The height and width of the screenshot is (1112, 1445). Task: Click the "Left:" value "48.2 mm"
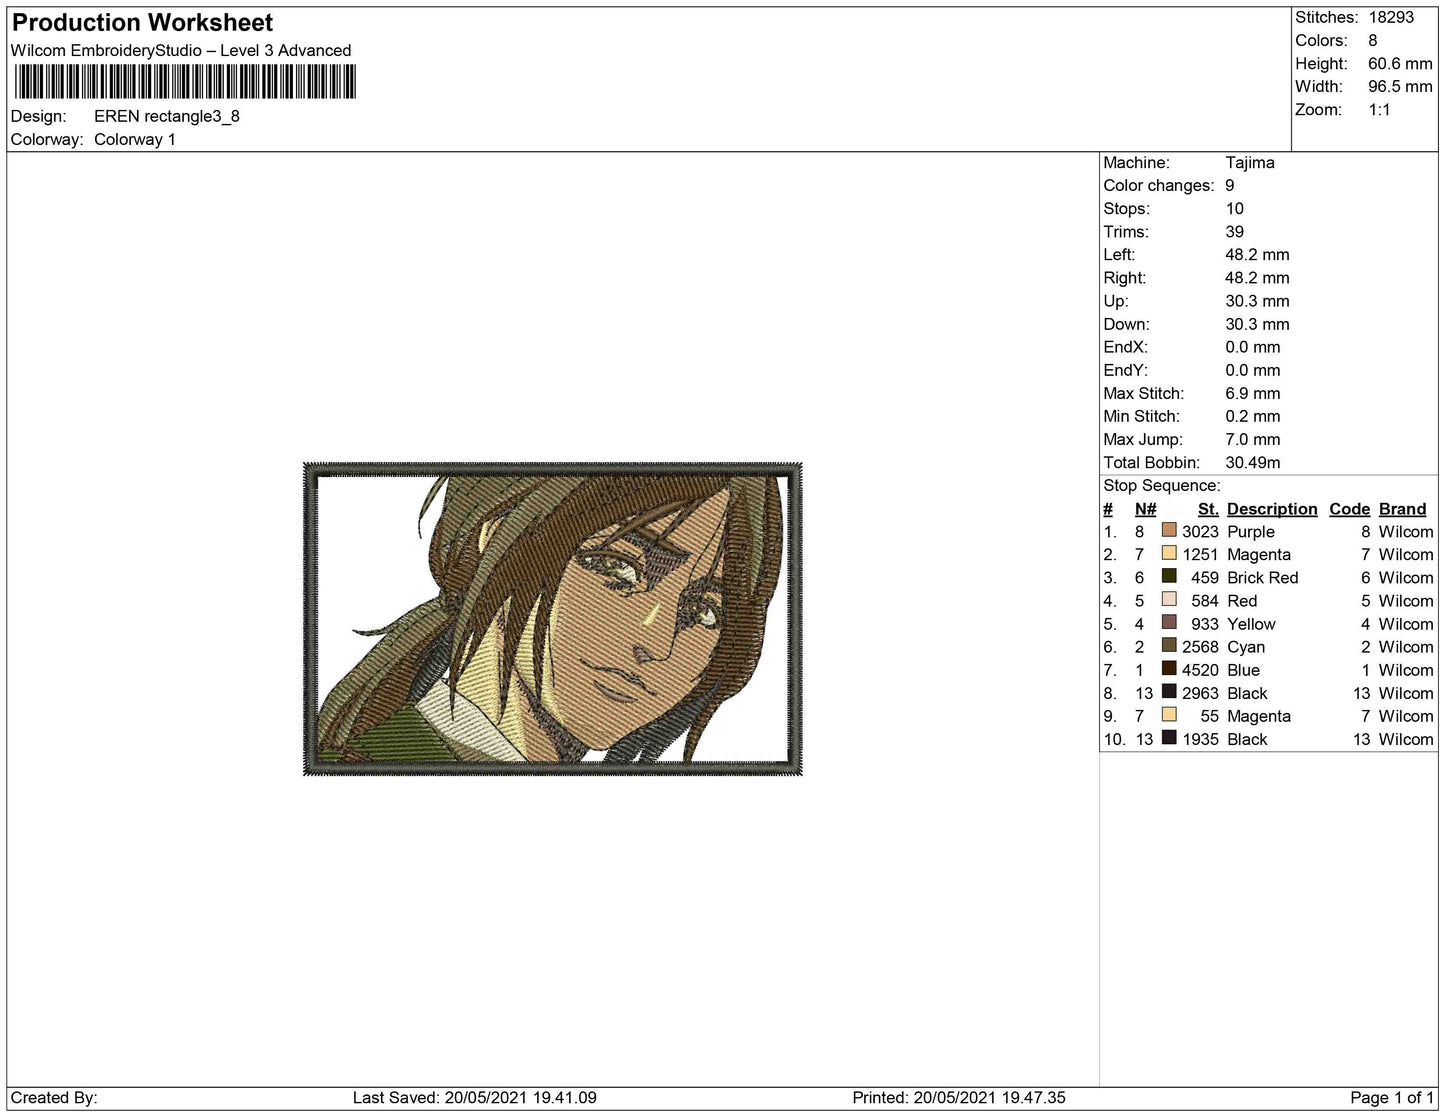(1257, 255)
